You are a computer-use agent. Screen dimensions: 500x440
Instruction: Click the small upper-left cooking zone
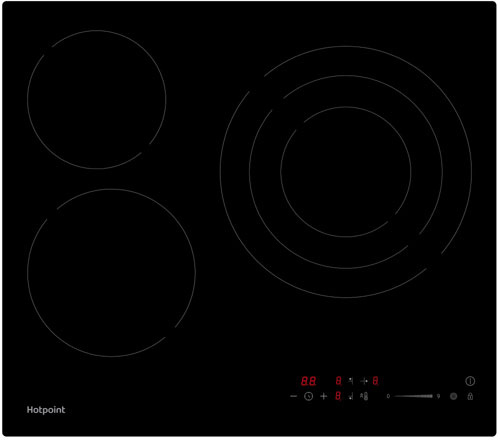(x=96, y=99)
